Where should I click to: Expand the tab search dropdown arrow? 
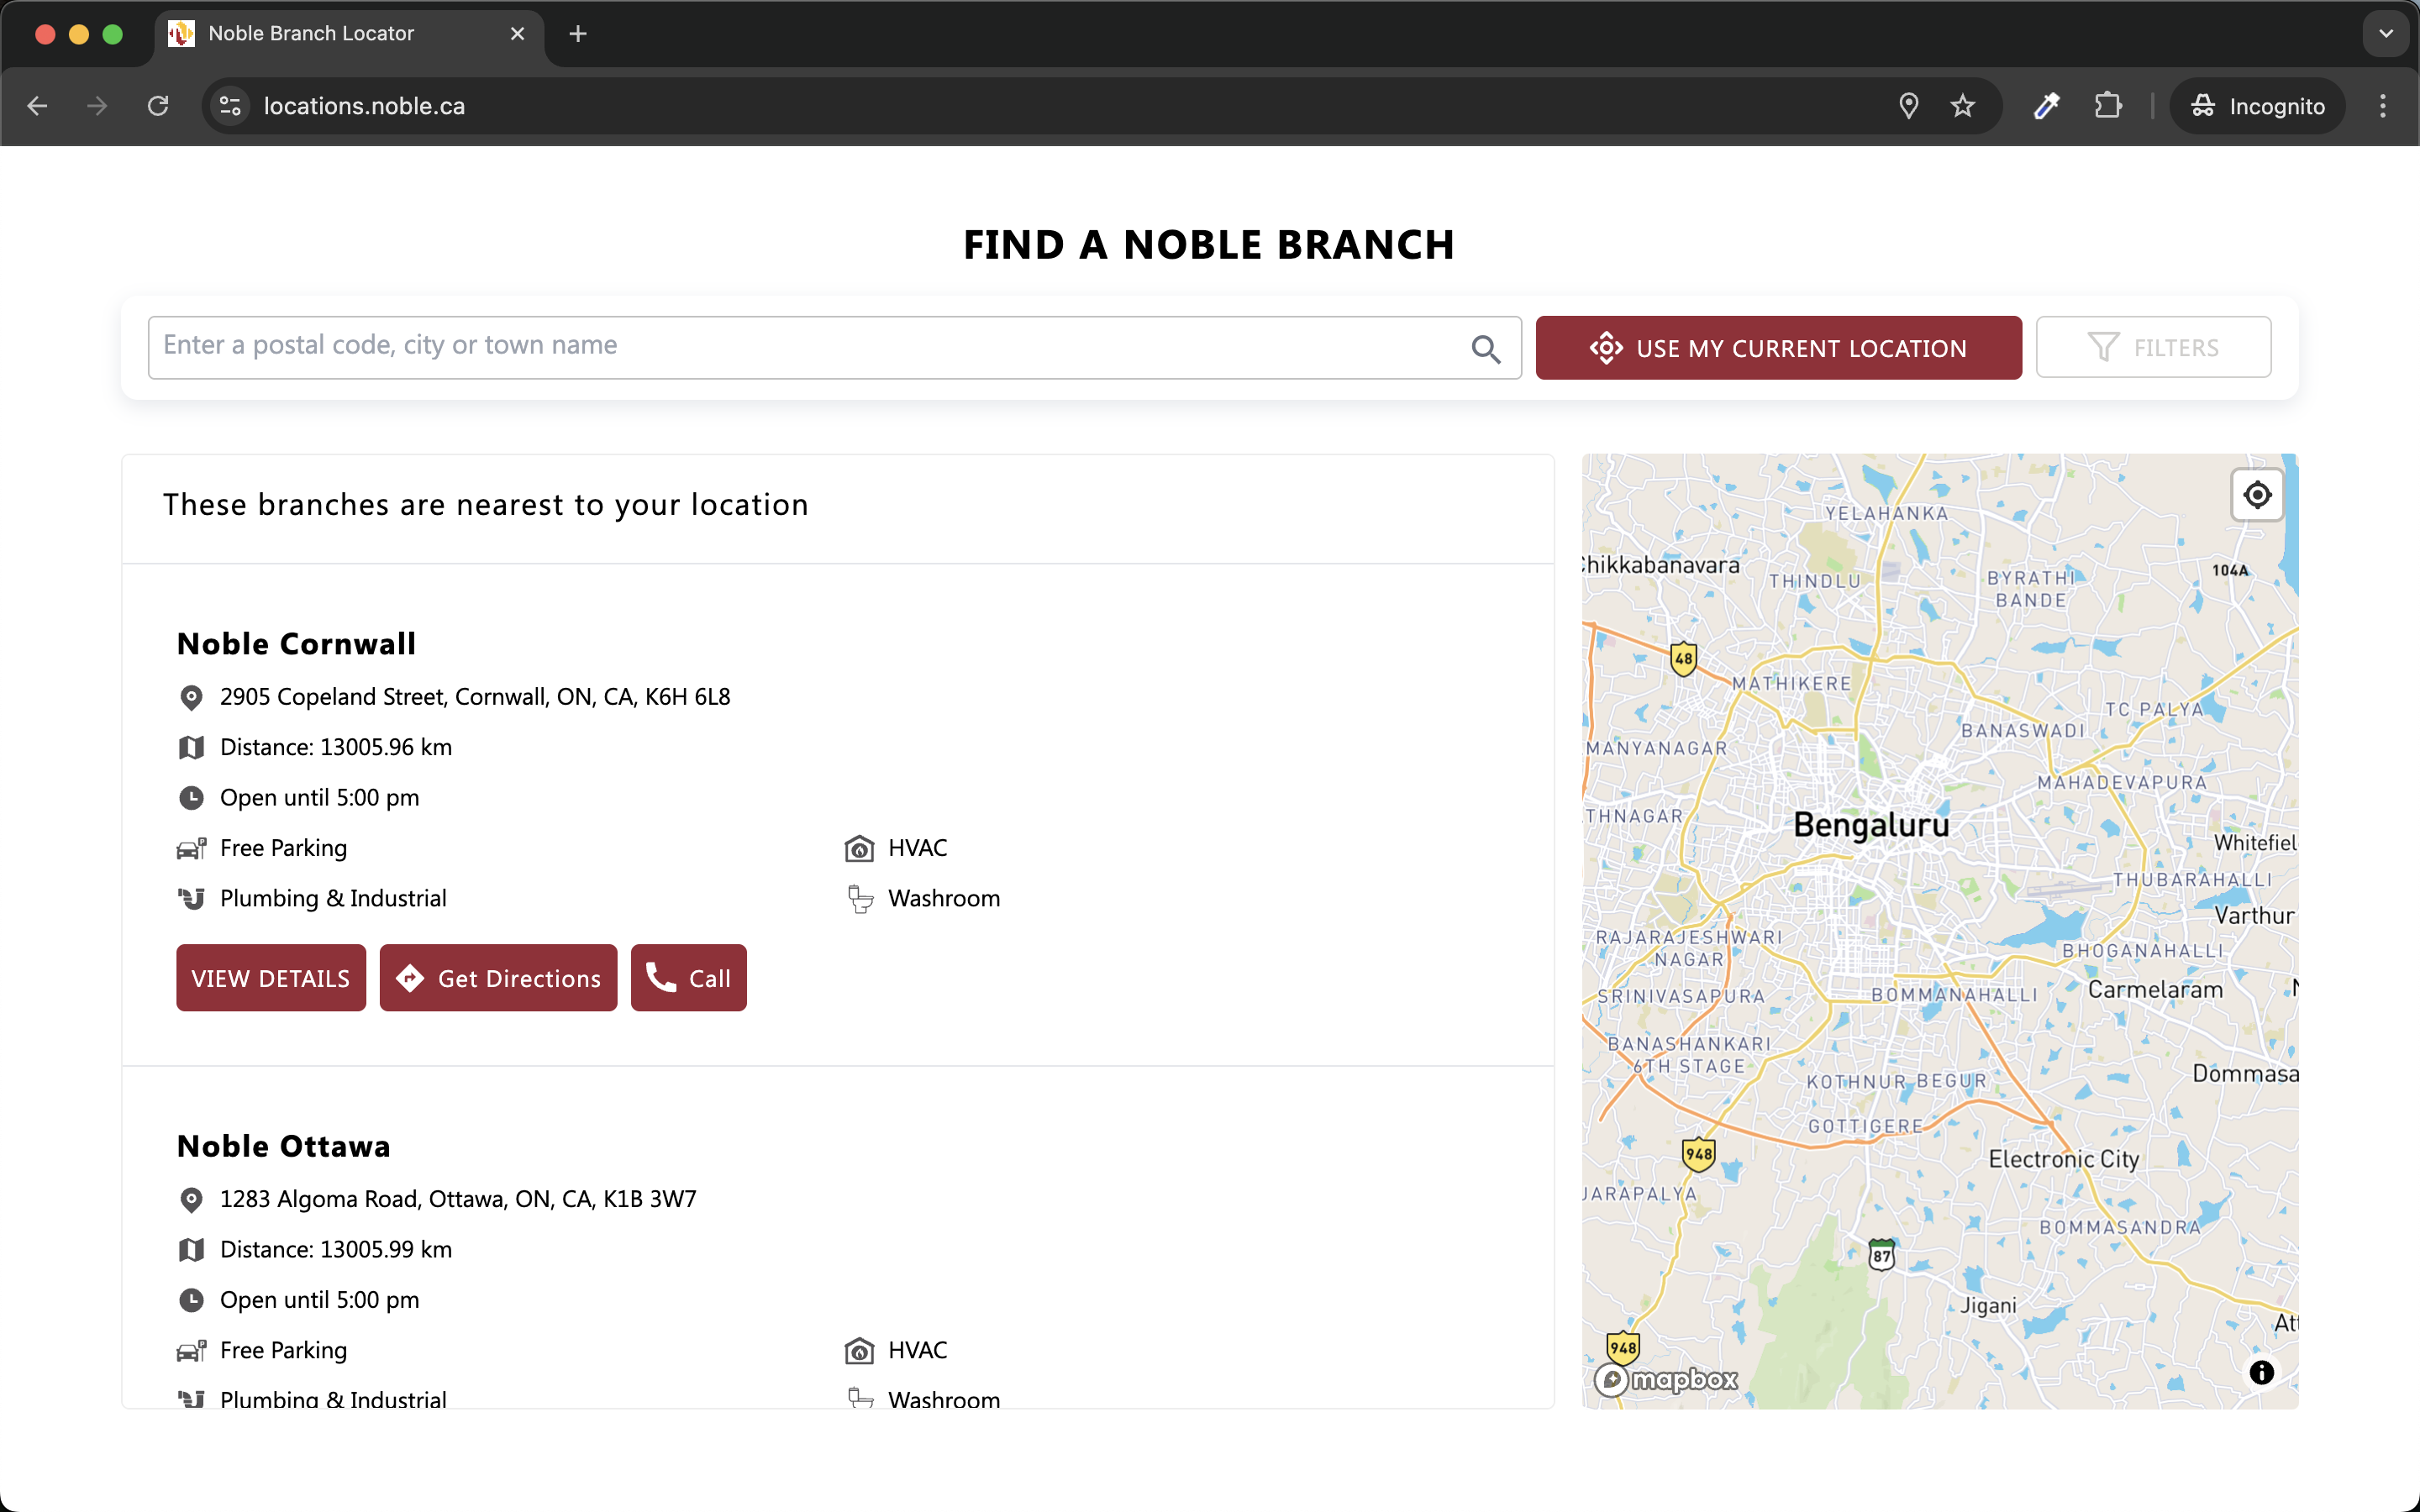coord(2386,34)
